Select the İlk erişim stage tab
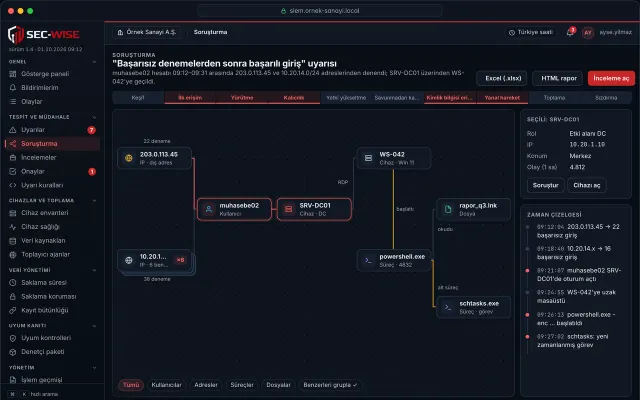640x400 pixels. tap(190, 98)
